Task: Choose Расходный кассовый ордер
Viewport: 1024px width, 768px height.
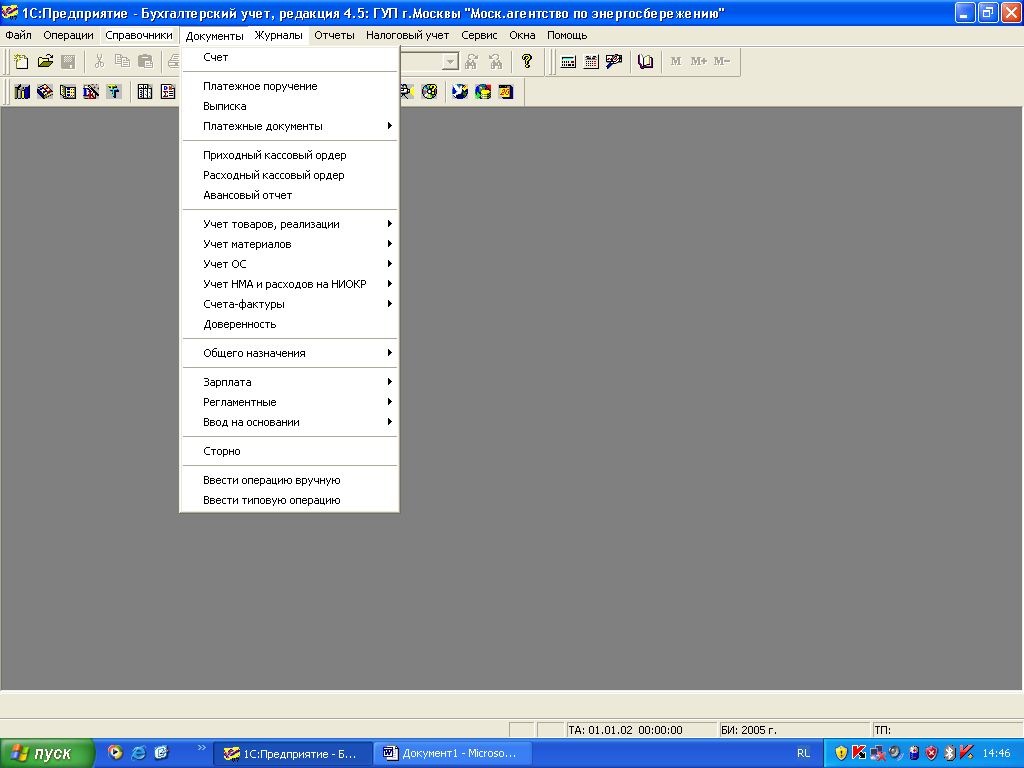Action: pos(289,175)
